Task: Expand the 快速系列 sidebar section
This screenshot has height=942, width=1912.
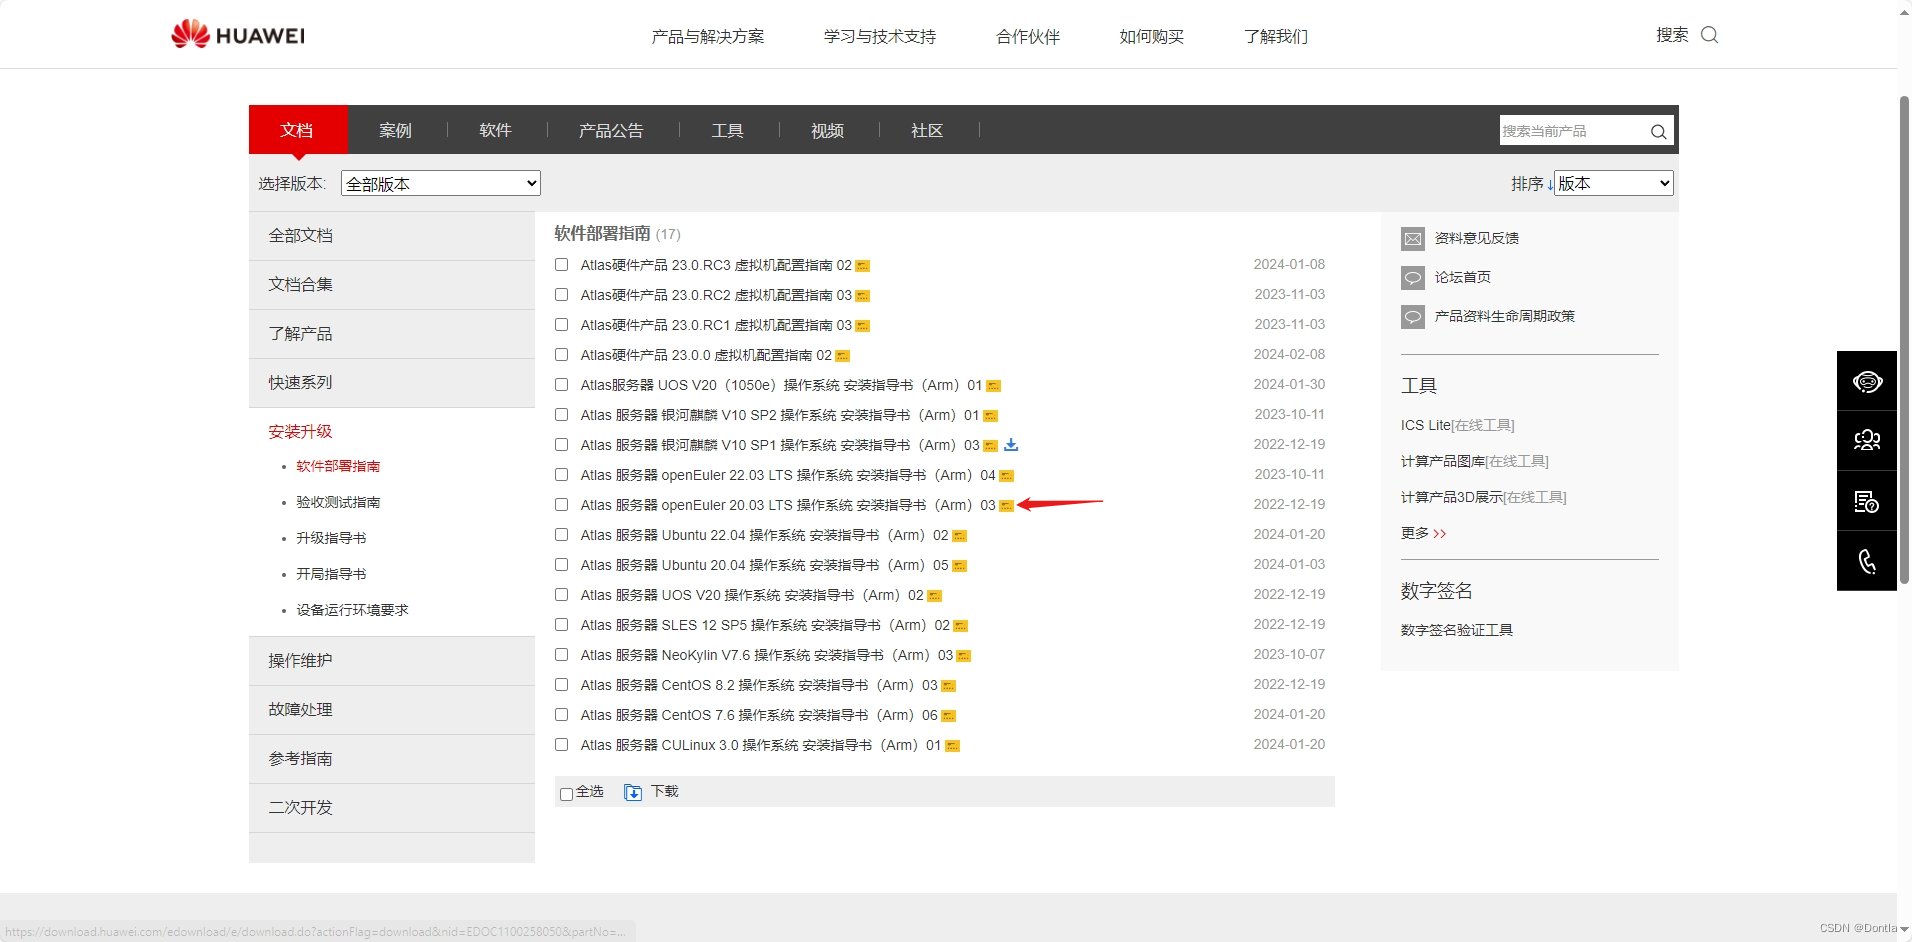Action: pyautogui.click(x=392, y=383)
